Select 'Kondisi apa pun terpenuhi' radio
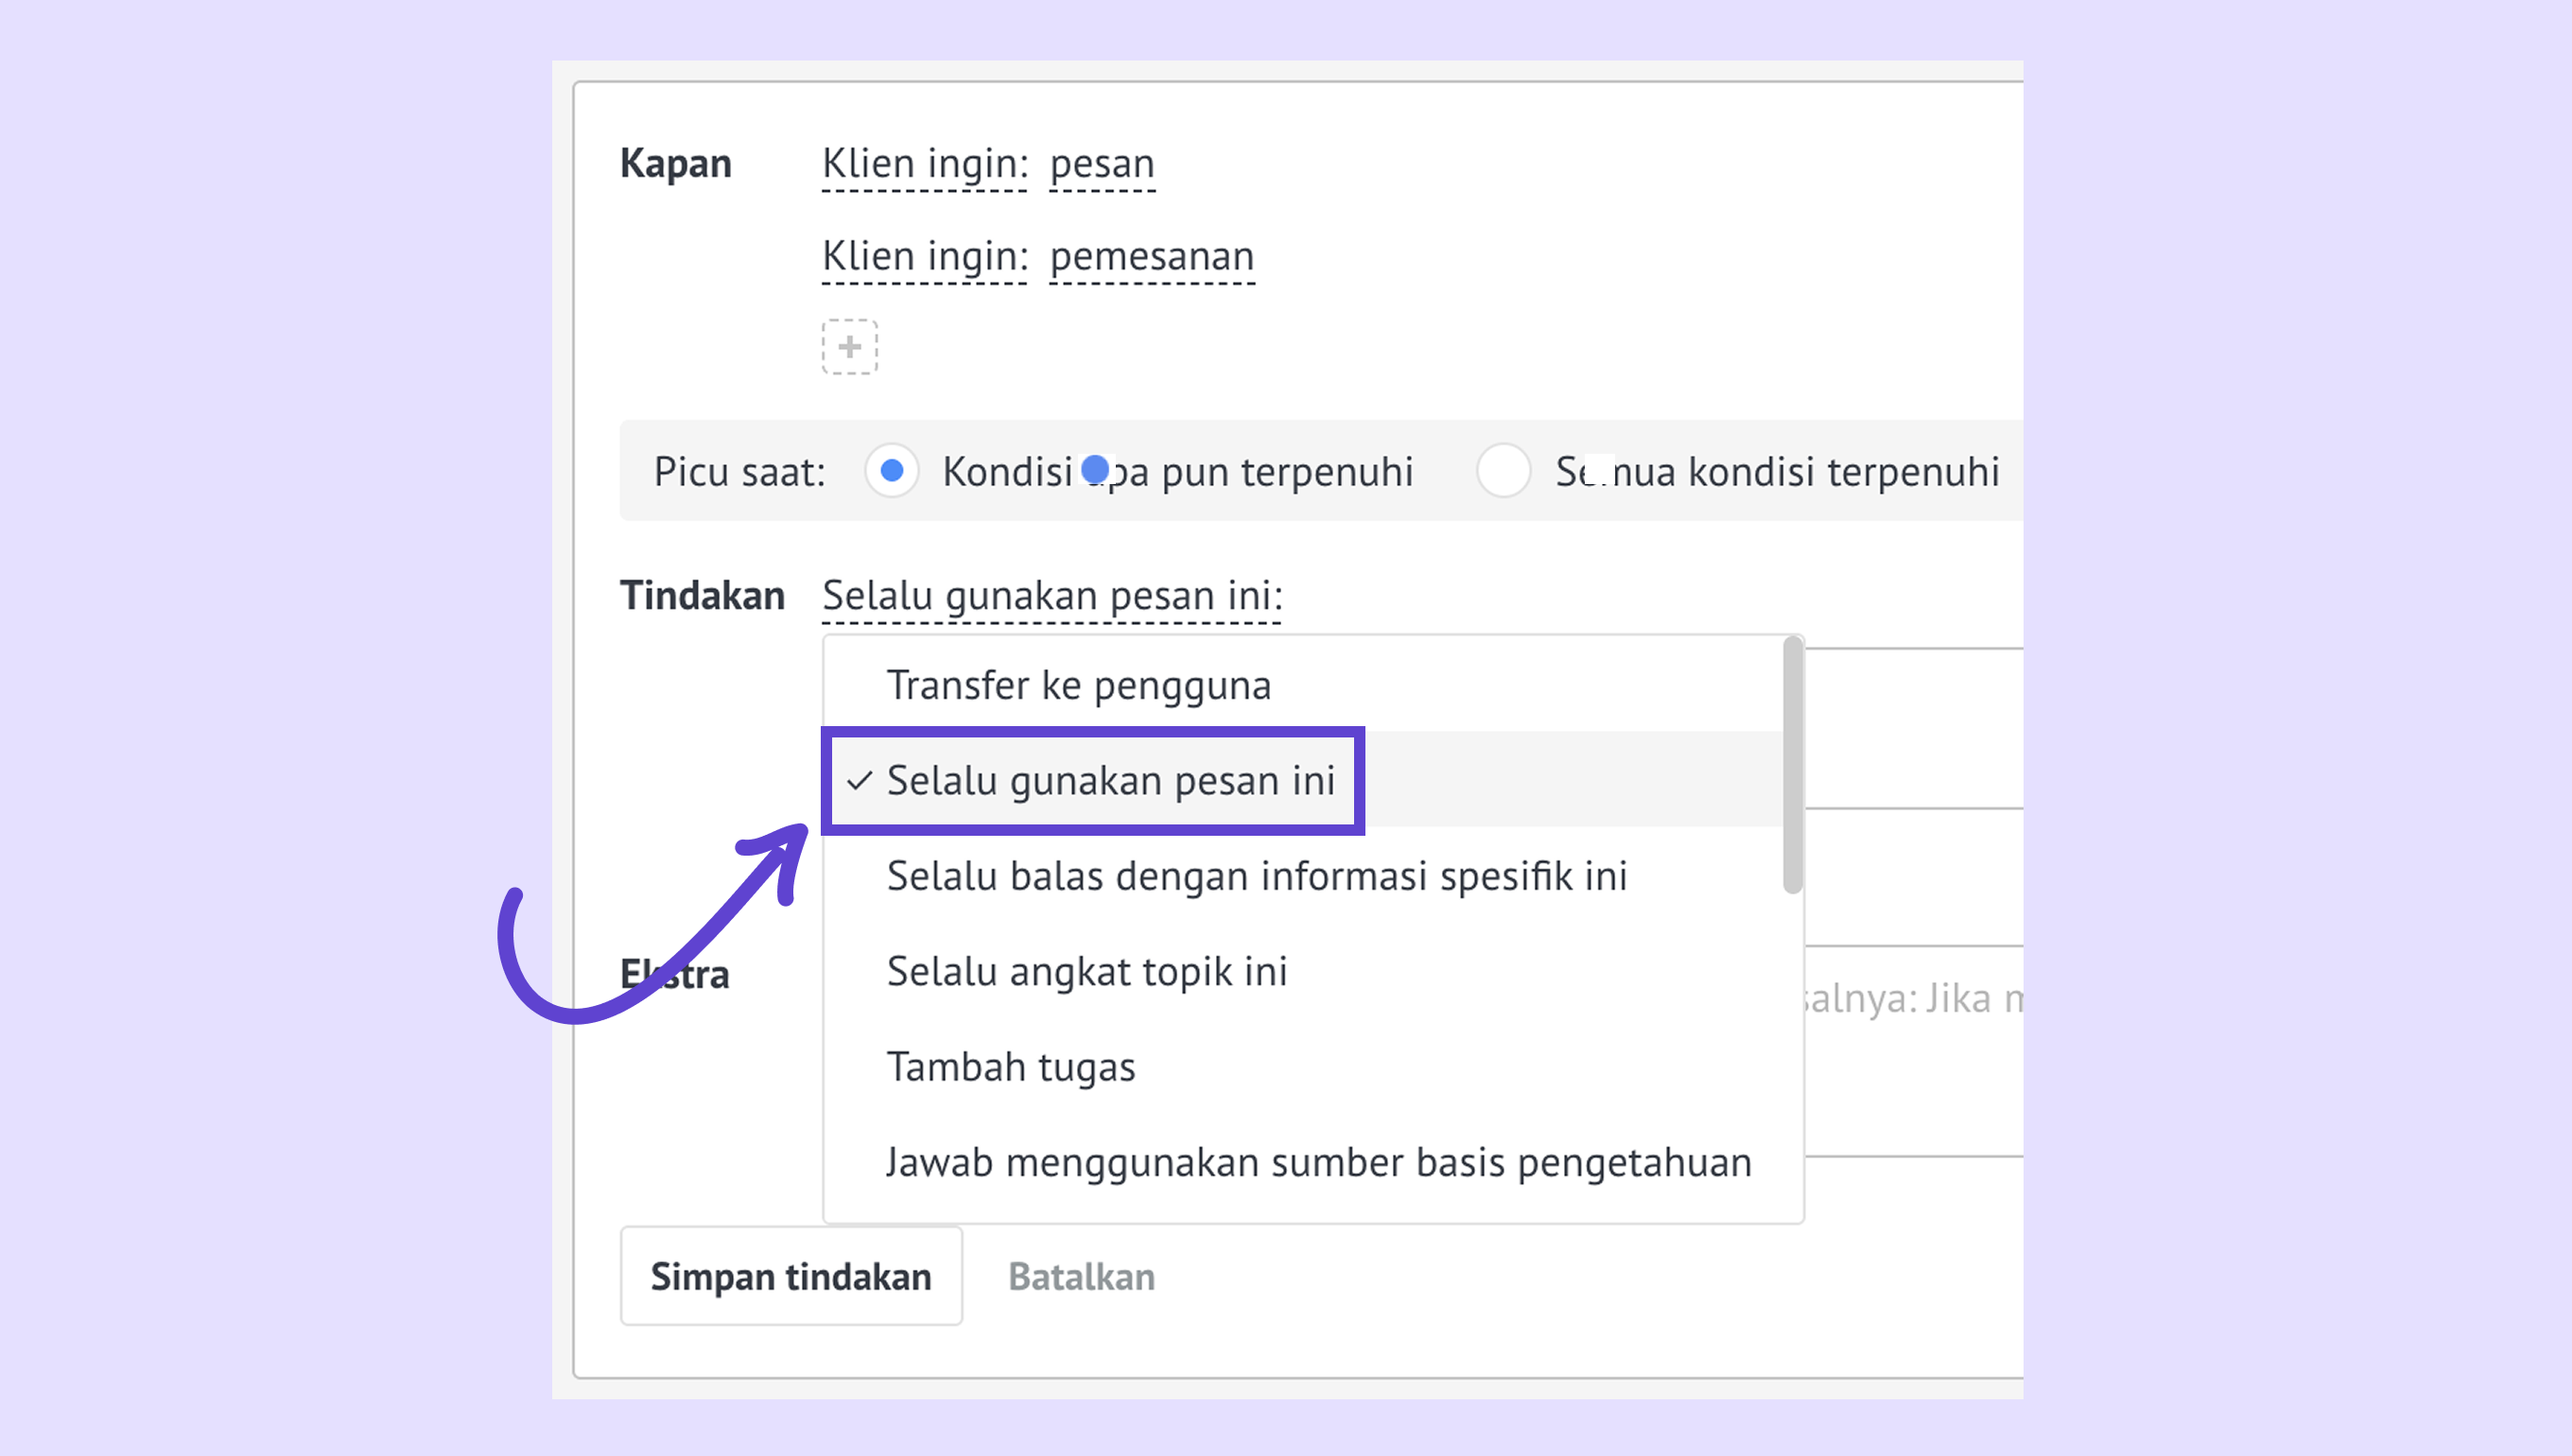 tap(891, 471)
